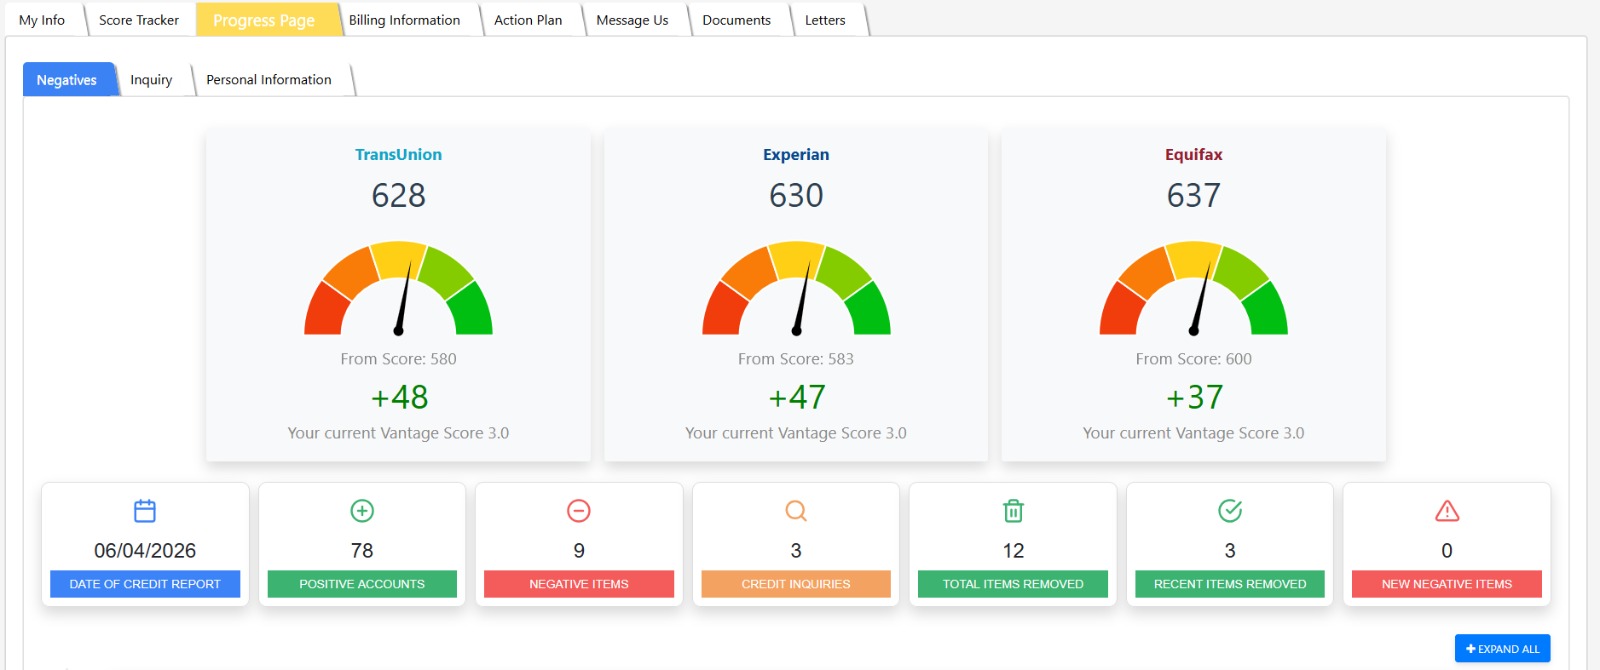This screenshot has width=1600, height=670.
Task: Switch to the Score Tracker tab
Action: (139, 20)
